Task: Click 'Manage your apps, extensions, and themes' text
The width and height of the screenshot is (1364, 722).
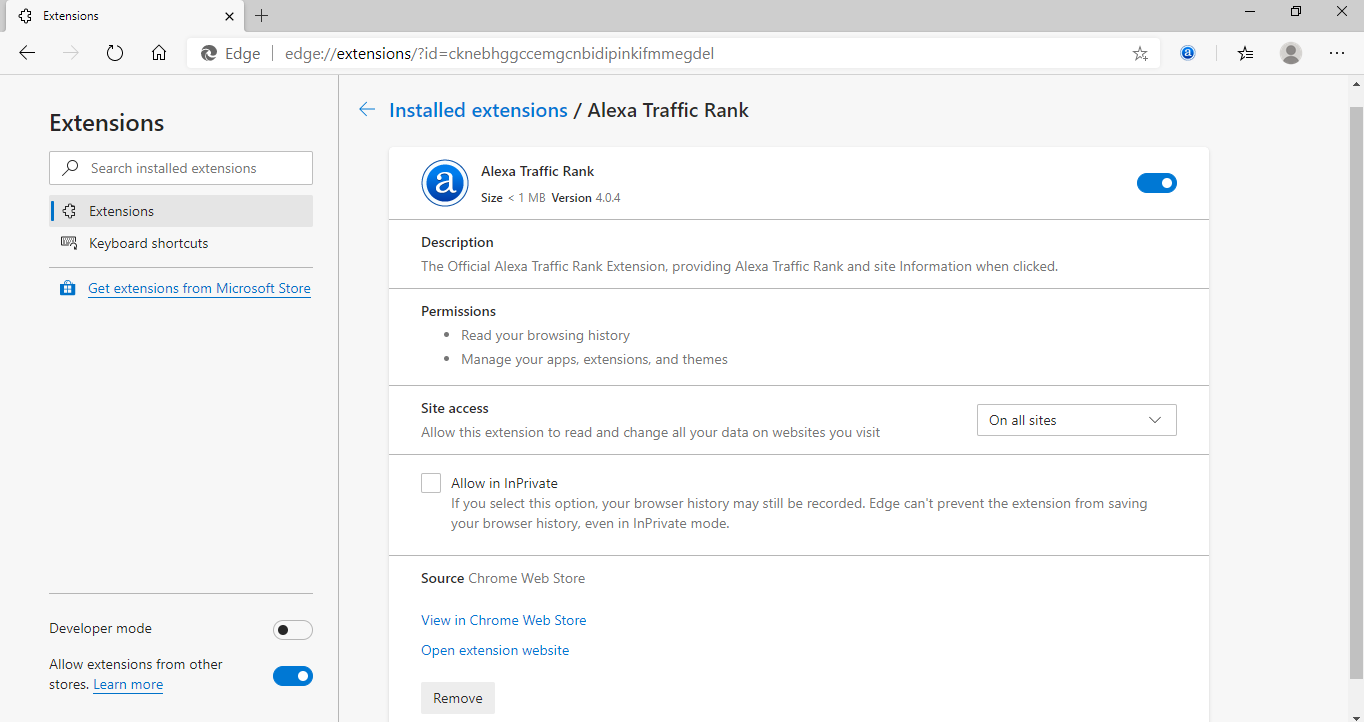Action: [594, 359]
